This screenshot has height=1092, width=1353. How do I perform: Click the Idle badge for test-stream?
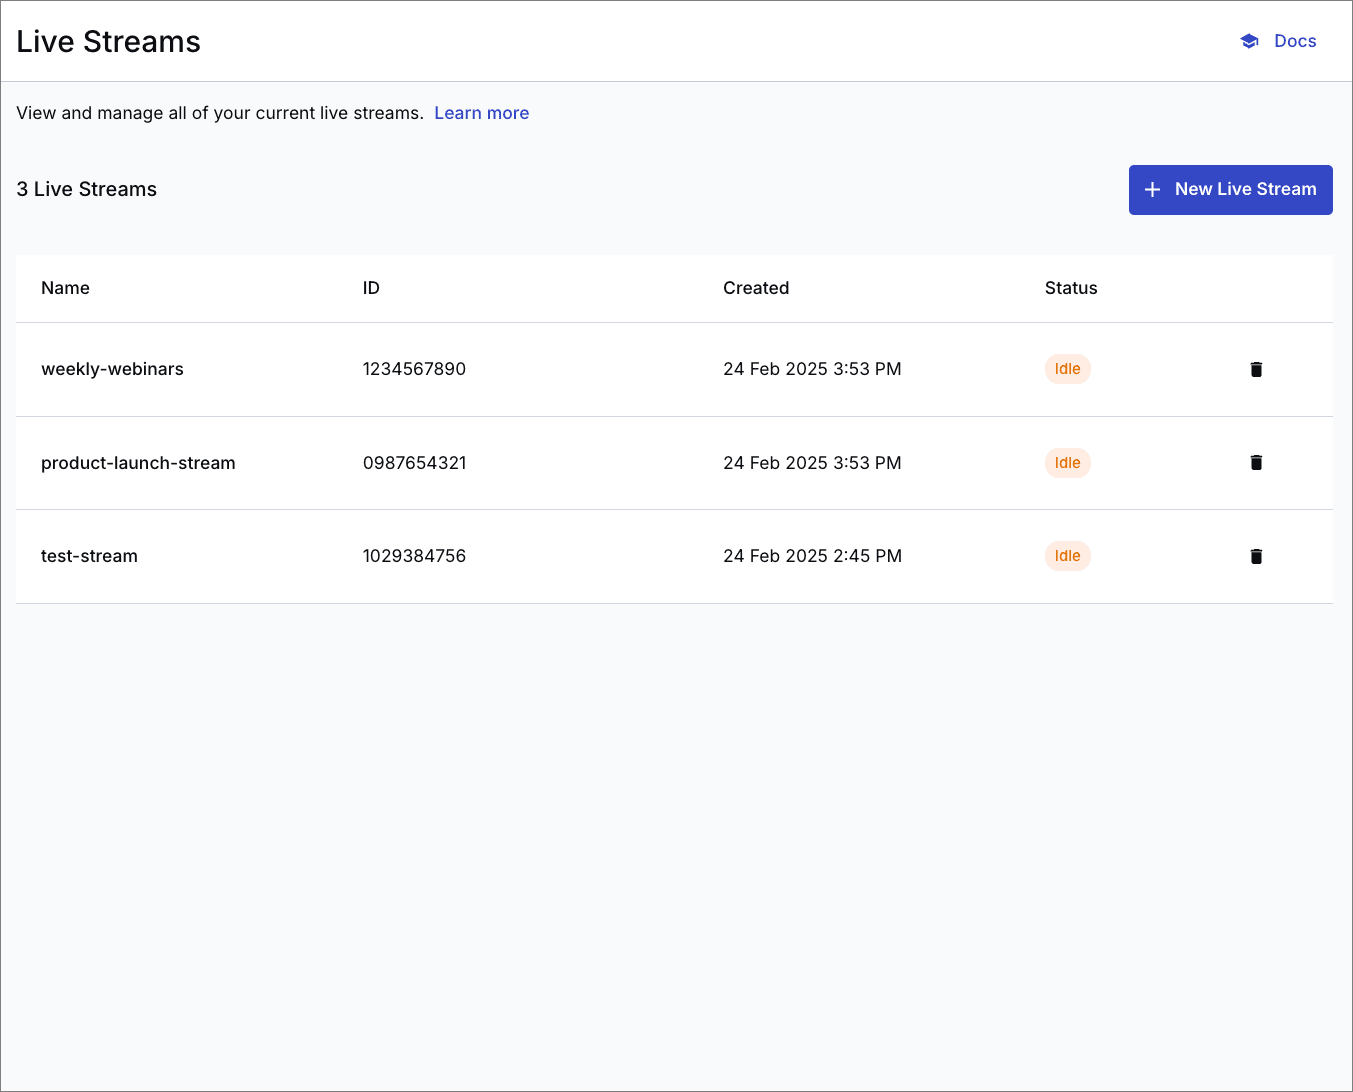click(x=1067, y=556)
